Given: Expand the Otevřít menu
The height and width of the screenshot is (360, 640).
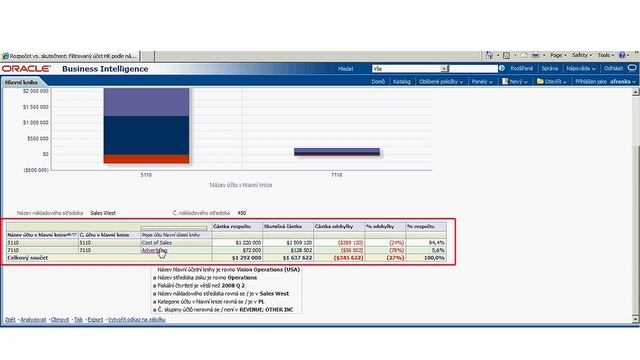Looking at the screenshot, I should tap(556, 82).
